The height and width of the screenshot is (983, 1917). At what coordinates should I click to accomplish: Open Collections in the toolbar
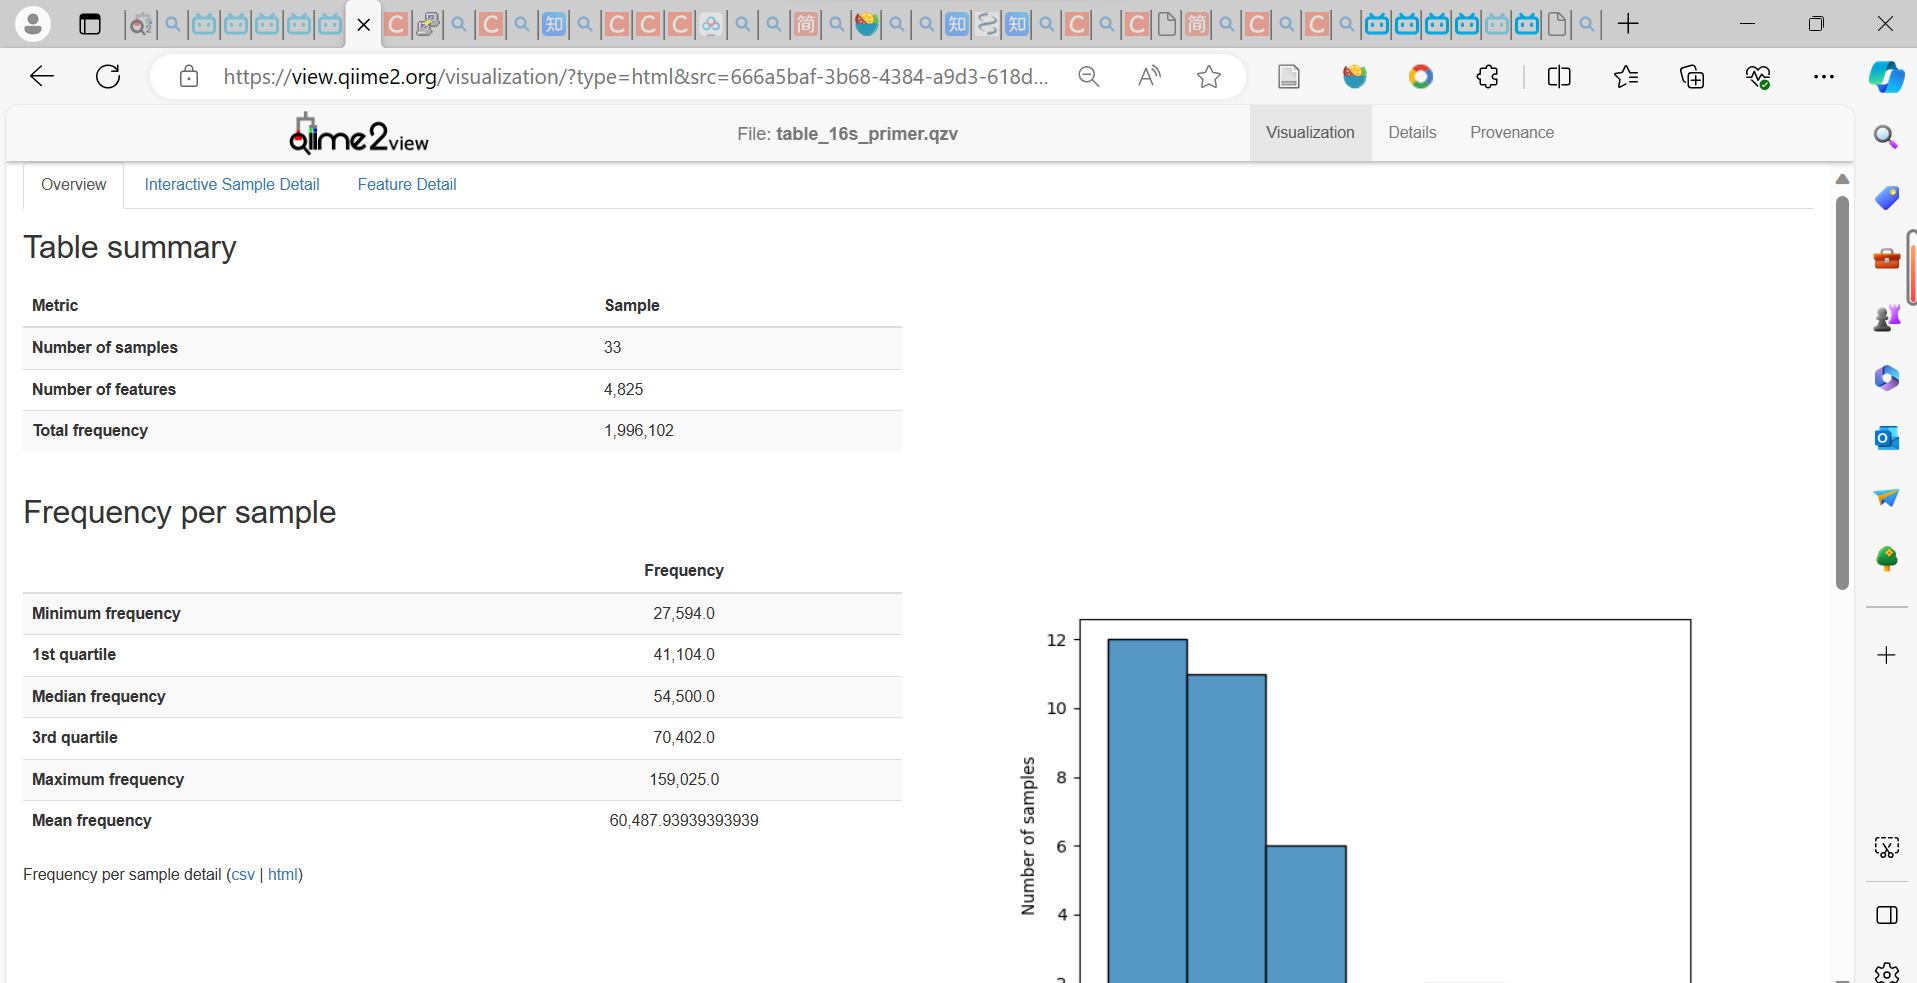tap(1693, 76)
